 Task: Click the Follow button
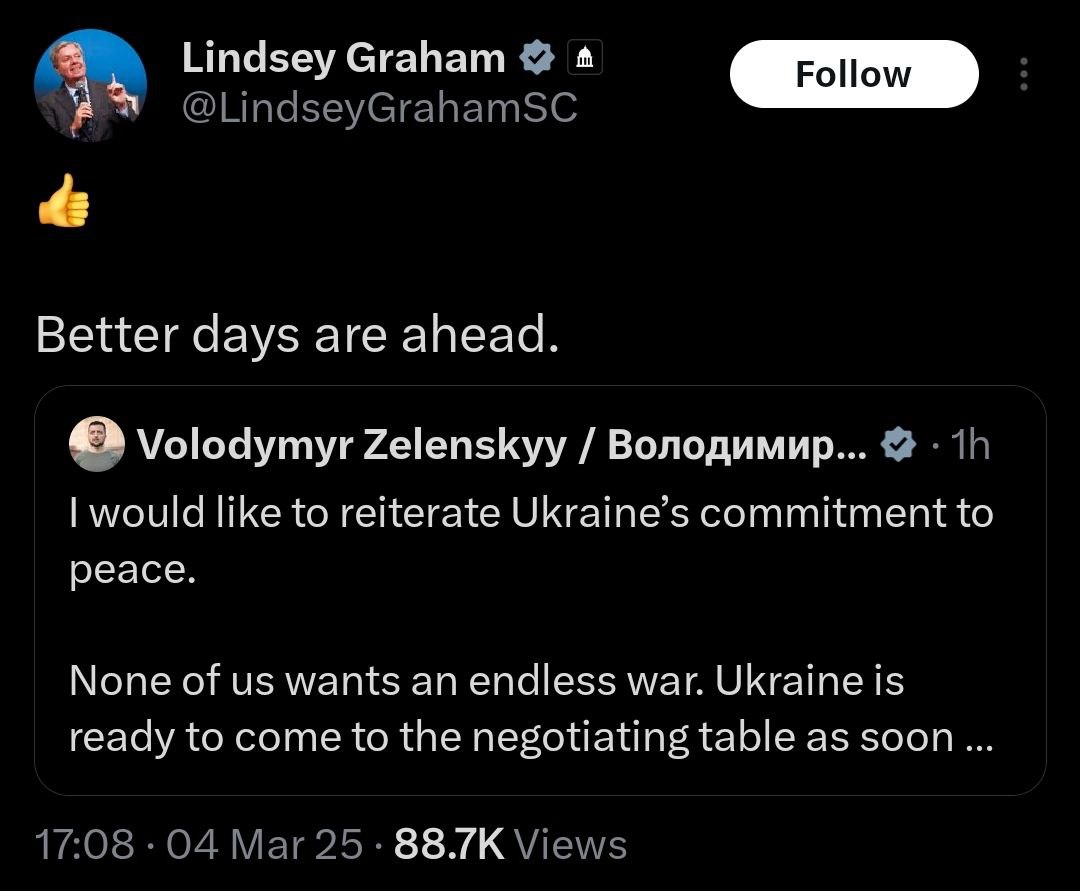853,74
